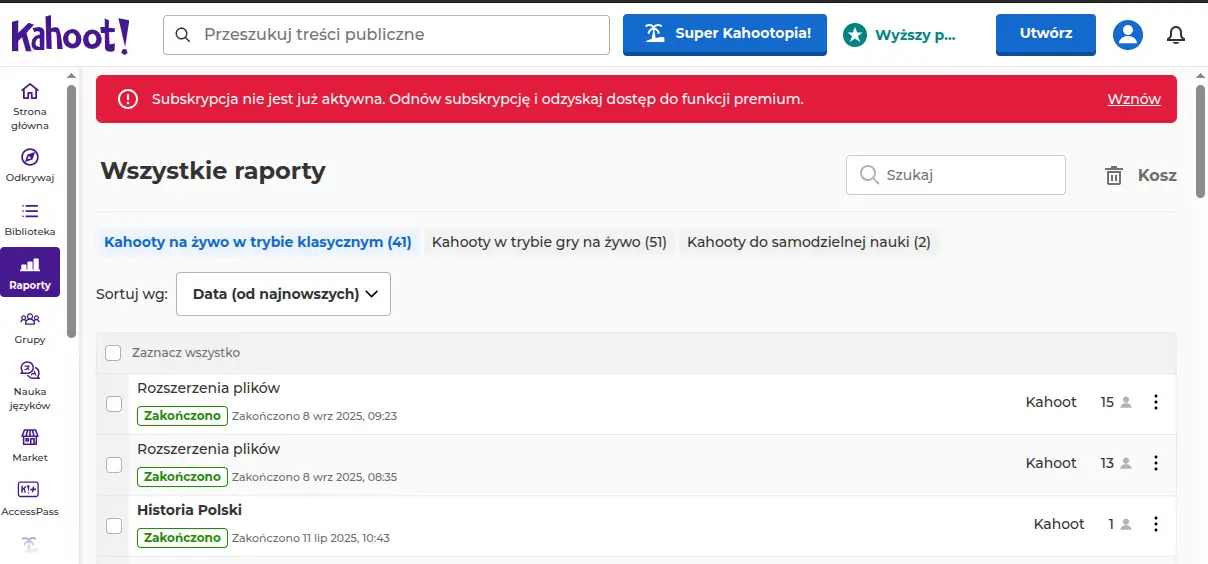This screenshot has width=1208, height=564.
Task: Tick the Zaznacz wszystko checkbox
Action: [113, 353]
